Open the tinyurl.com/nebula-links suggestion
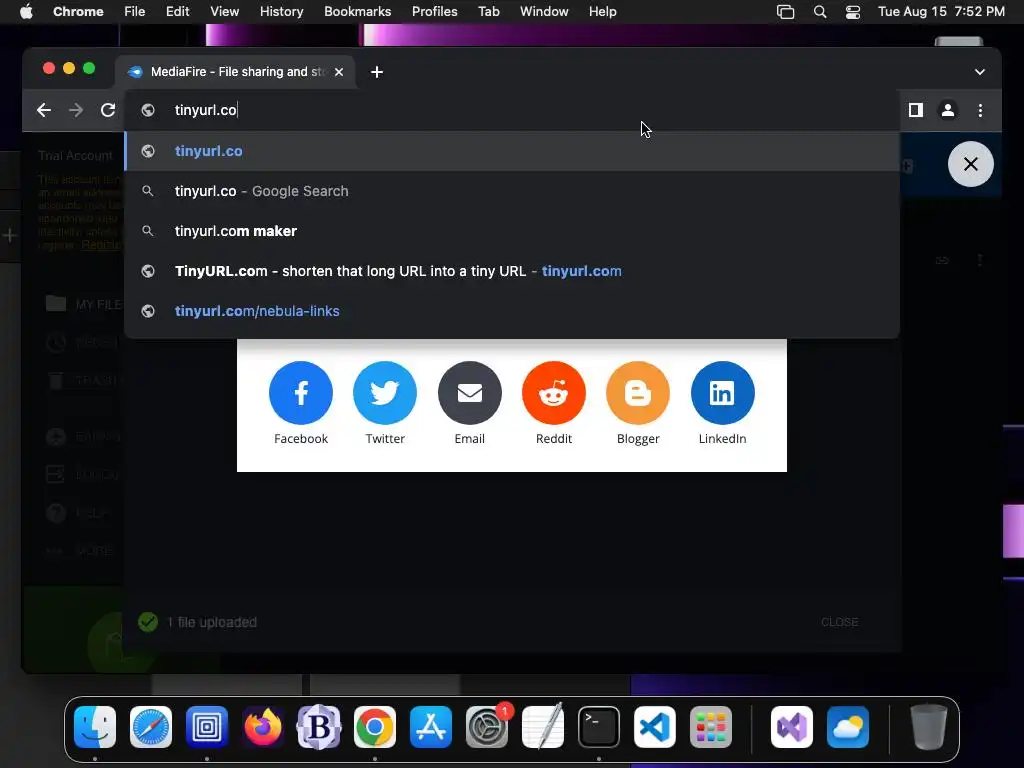Viewport: 1024px width, 768px height. (x=512, y=311)
